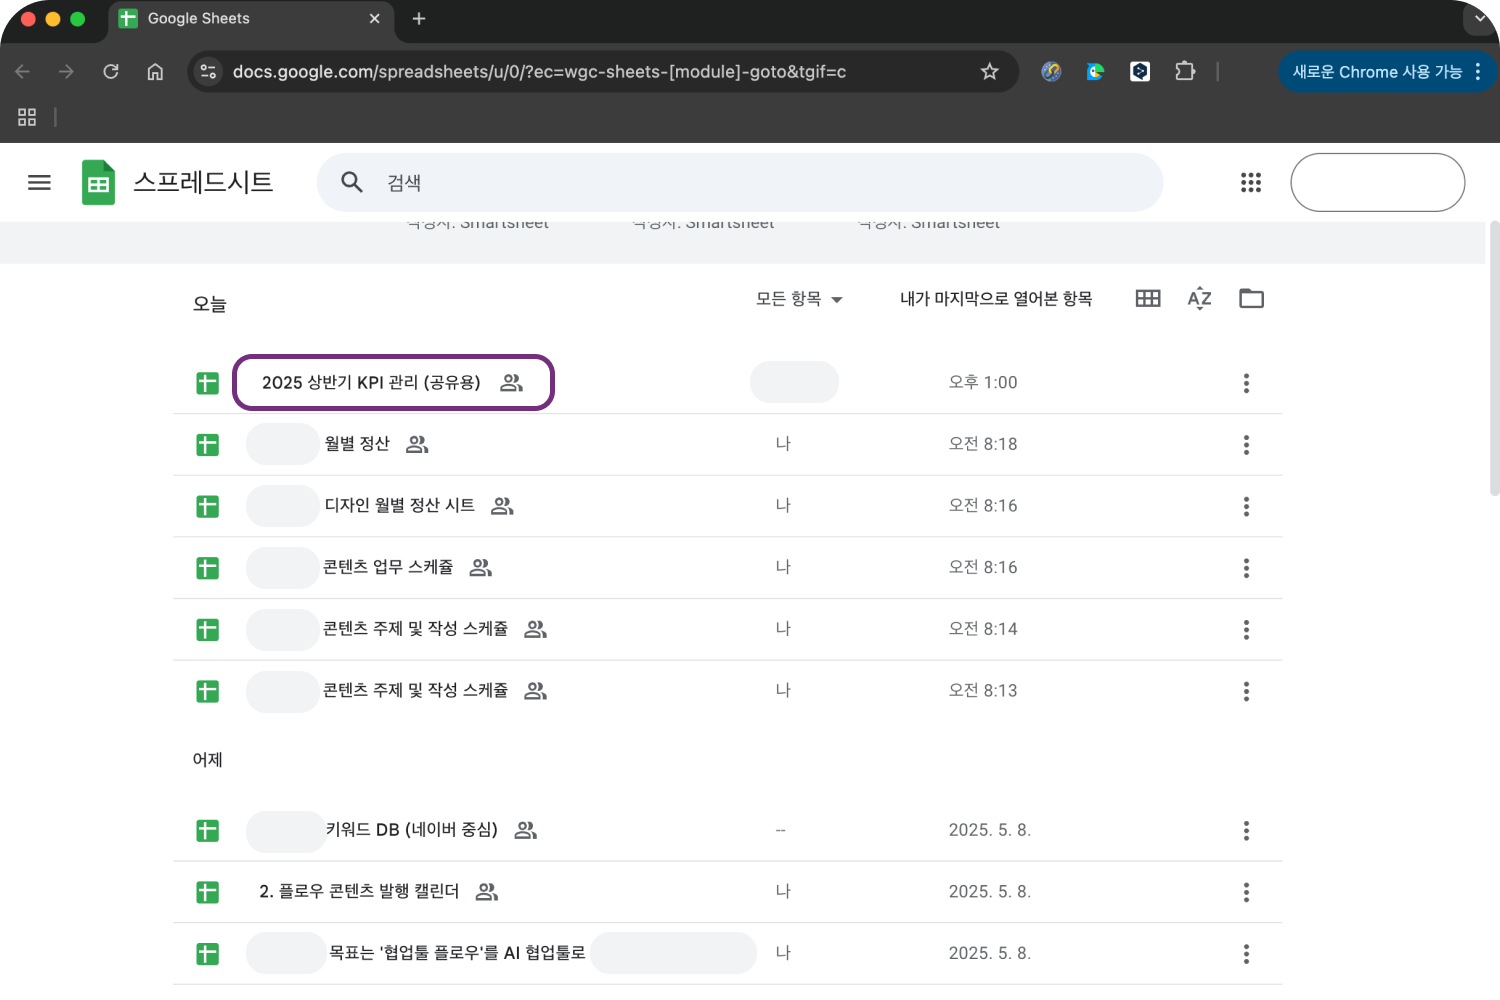Click the sharing icon beside '월별 정산'
The image size is (1500, 1000).
pos(417,444)
